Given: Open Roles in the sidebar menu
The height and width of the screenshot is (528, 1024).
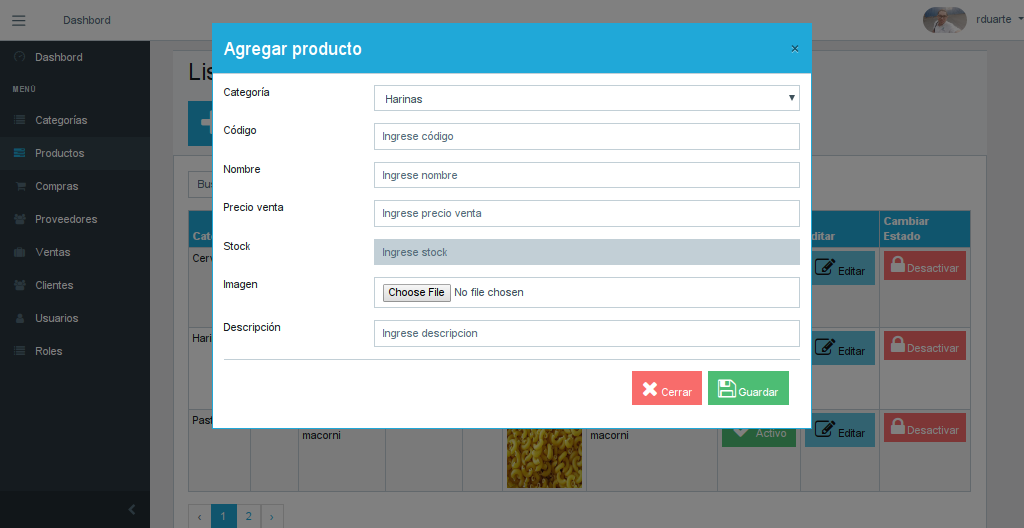Looking at the screenshot, I should 48,351.
